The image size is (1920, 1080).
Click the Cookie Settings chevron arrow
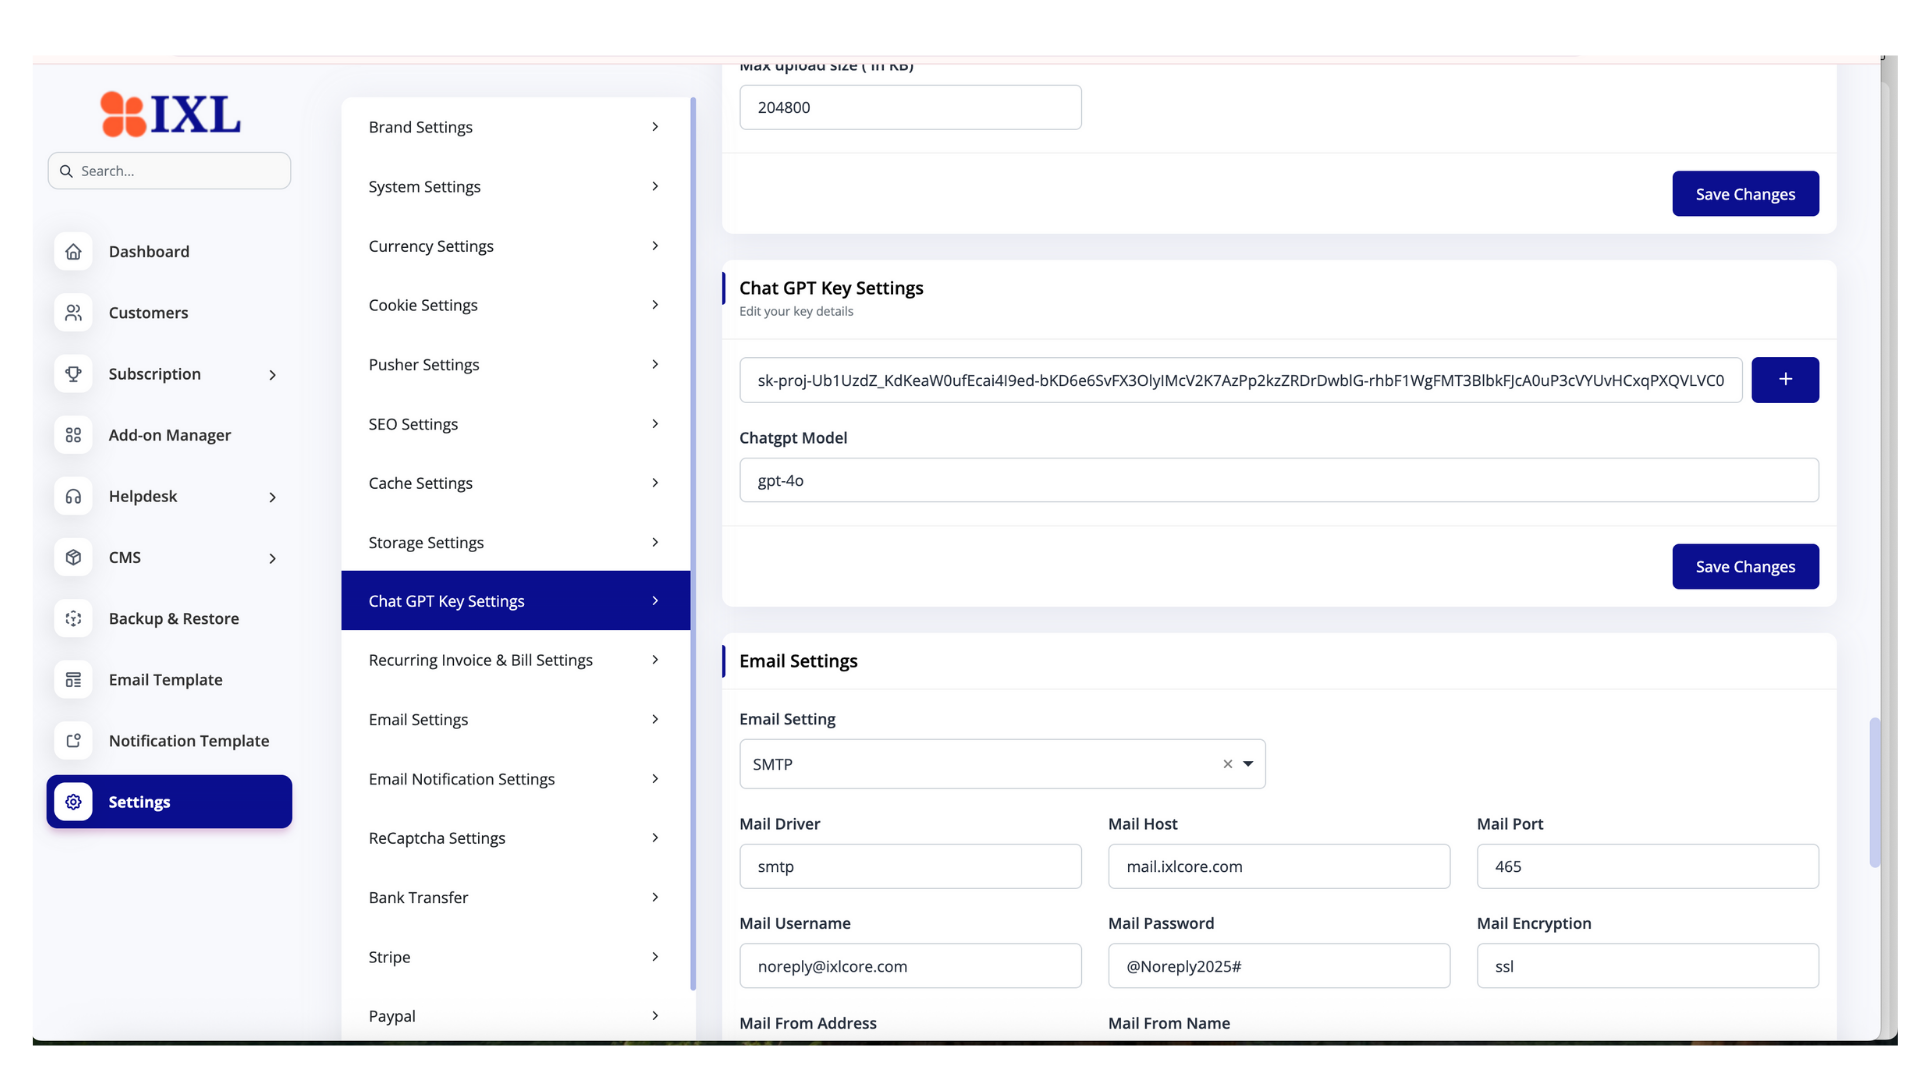point(655,305)
